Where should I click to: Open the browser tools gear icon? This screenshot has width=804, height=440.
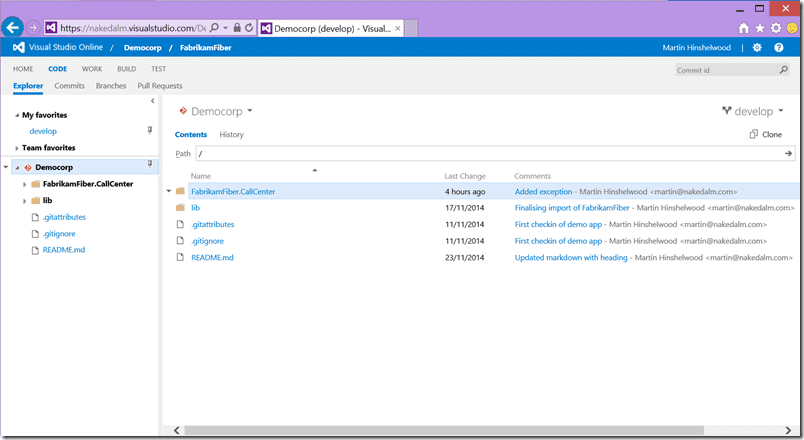(776, 28)
